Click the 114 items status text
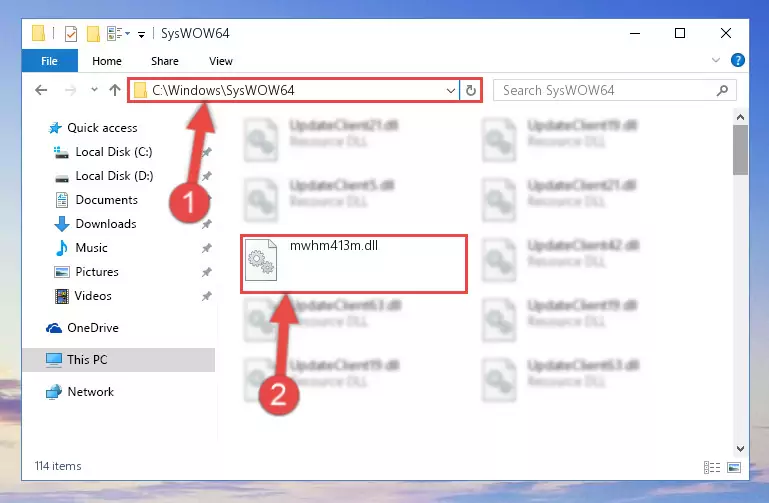 (58, 466)
